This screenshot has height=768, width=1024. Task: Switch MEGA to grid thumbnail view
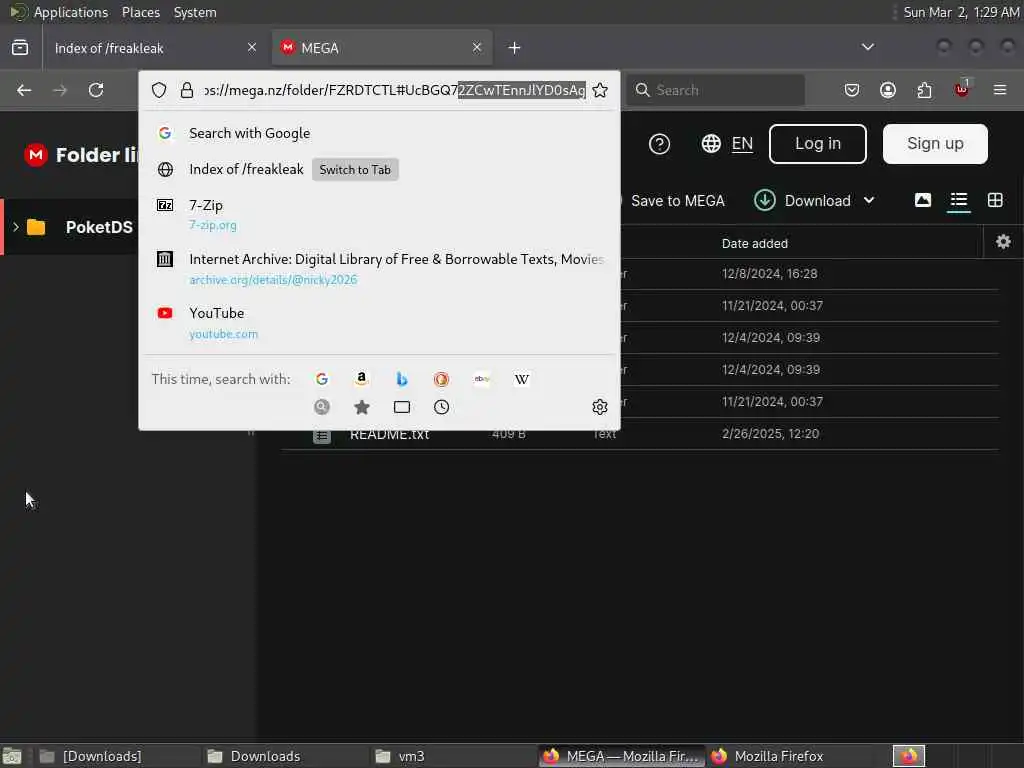[x=995, y=200]
